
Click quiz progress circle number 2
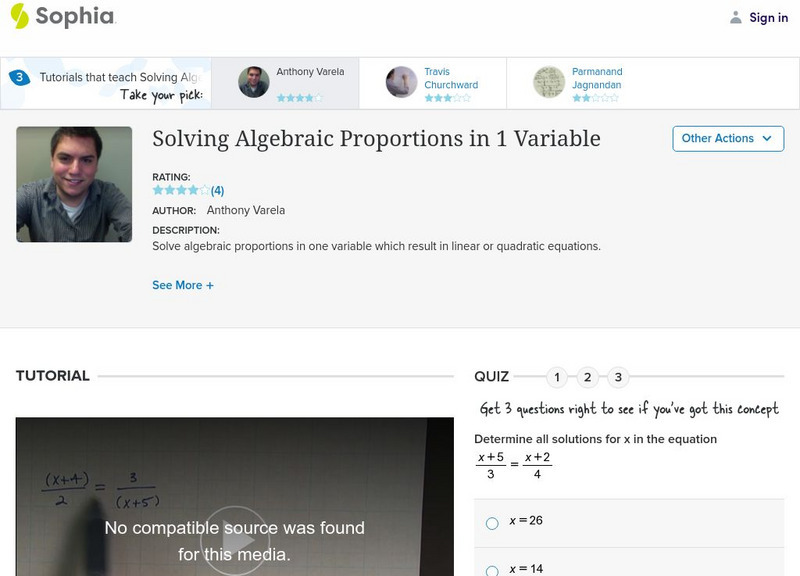coord(588,377)
